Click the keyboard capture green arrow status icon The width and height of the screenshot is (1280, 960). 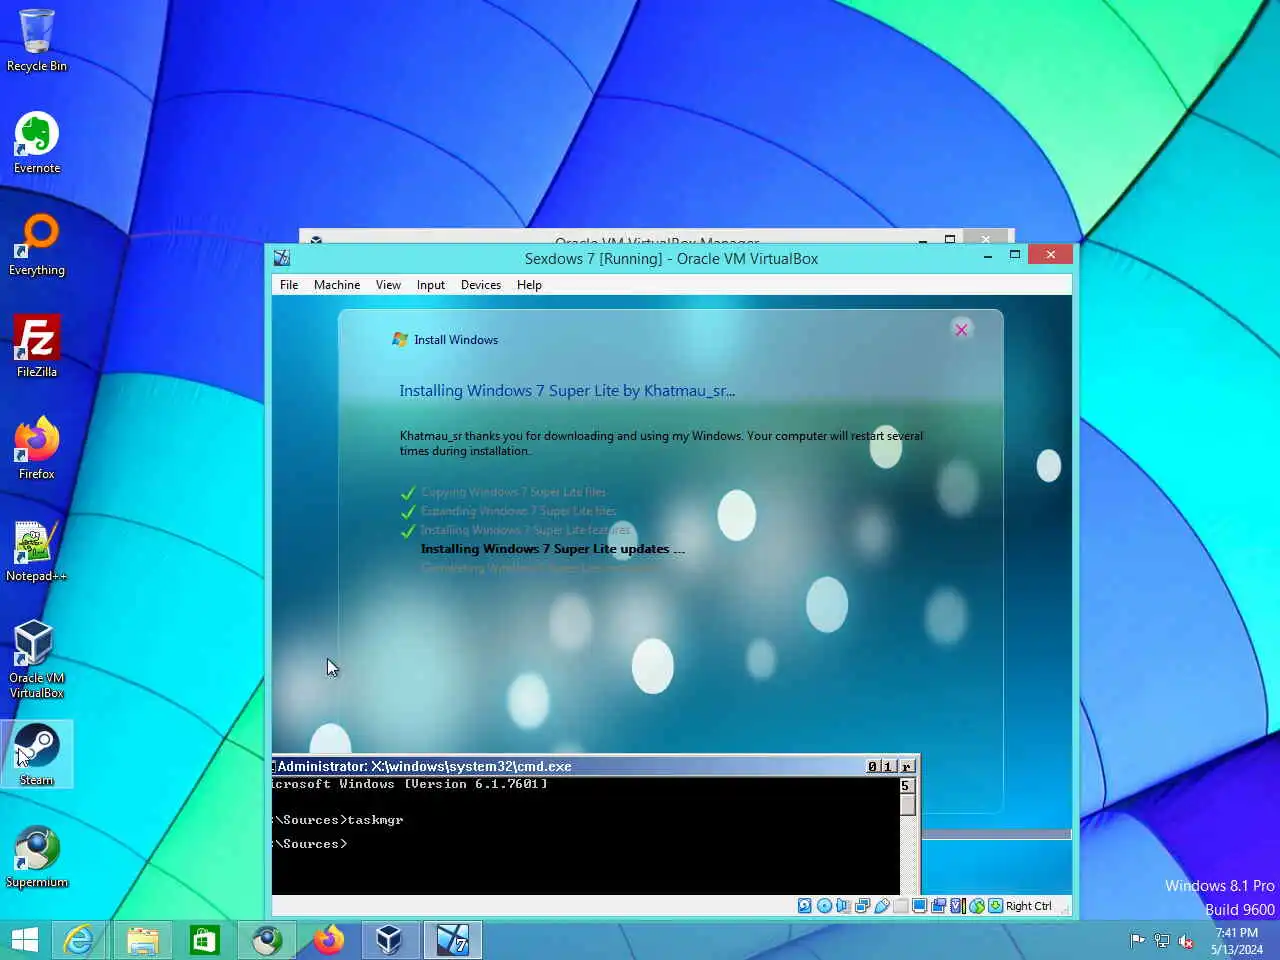point(995,906)
